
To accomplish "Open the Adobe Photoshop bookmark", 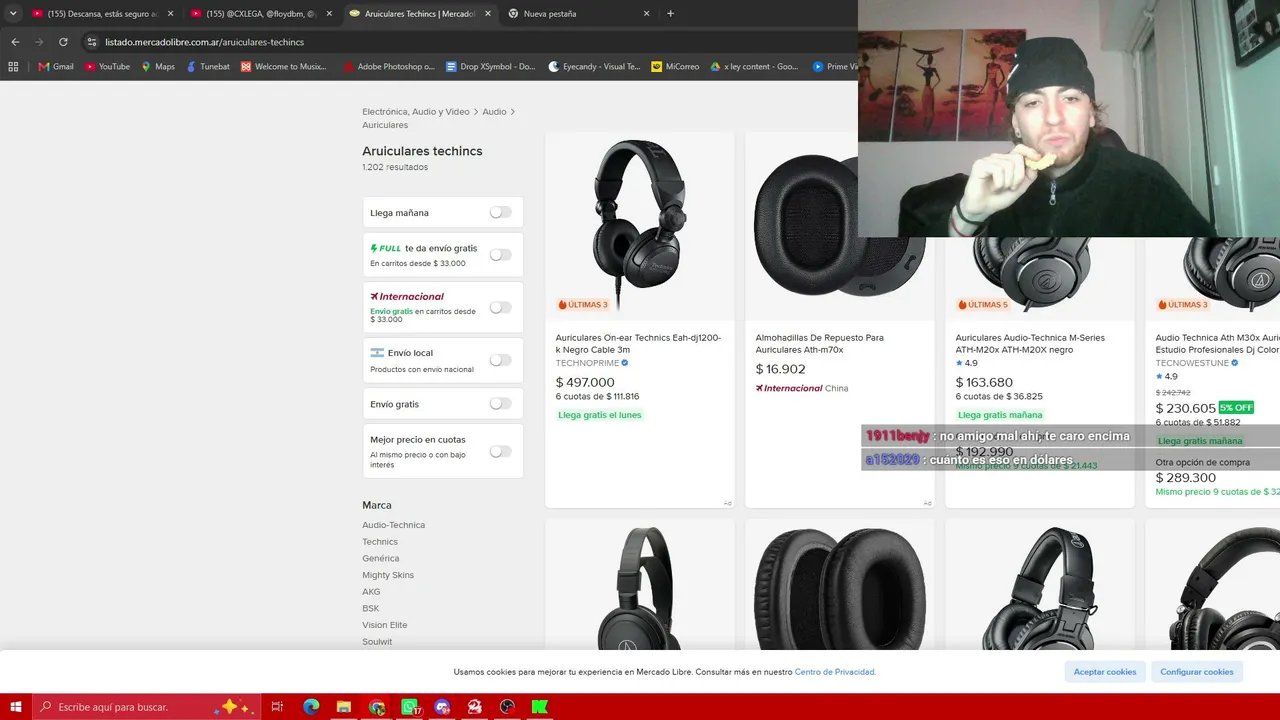I will pos(389,67).
